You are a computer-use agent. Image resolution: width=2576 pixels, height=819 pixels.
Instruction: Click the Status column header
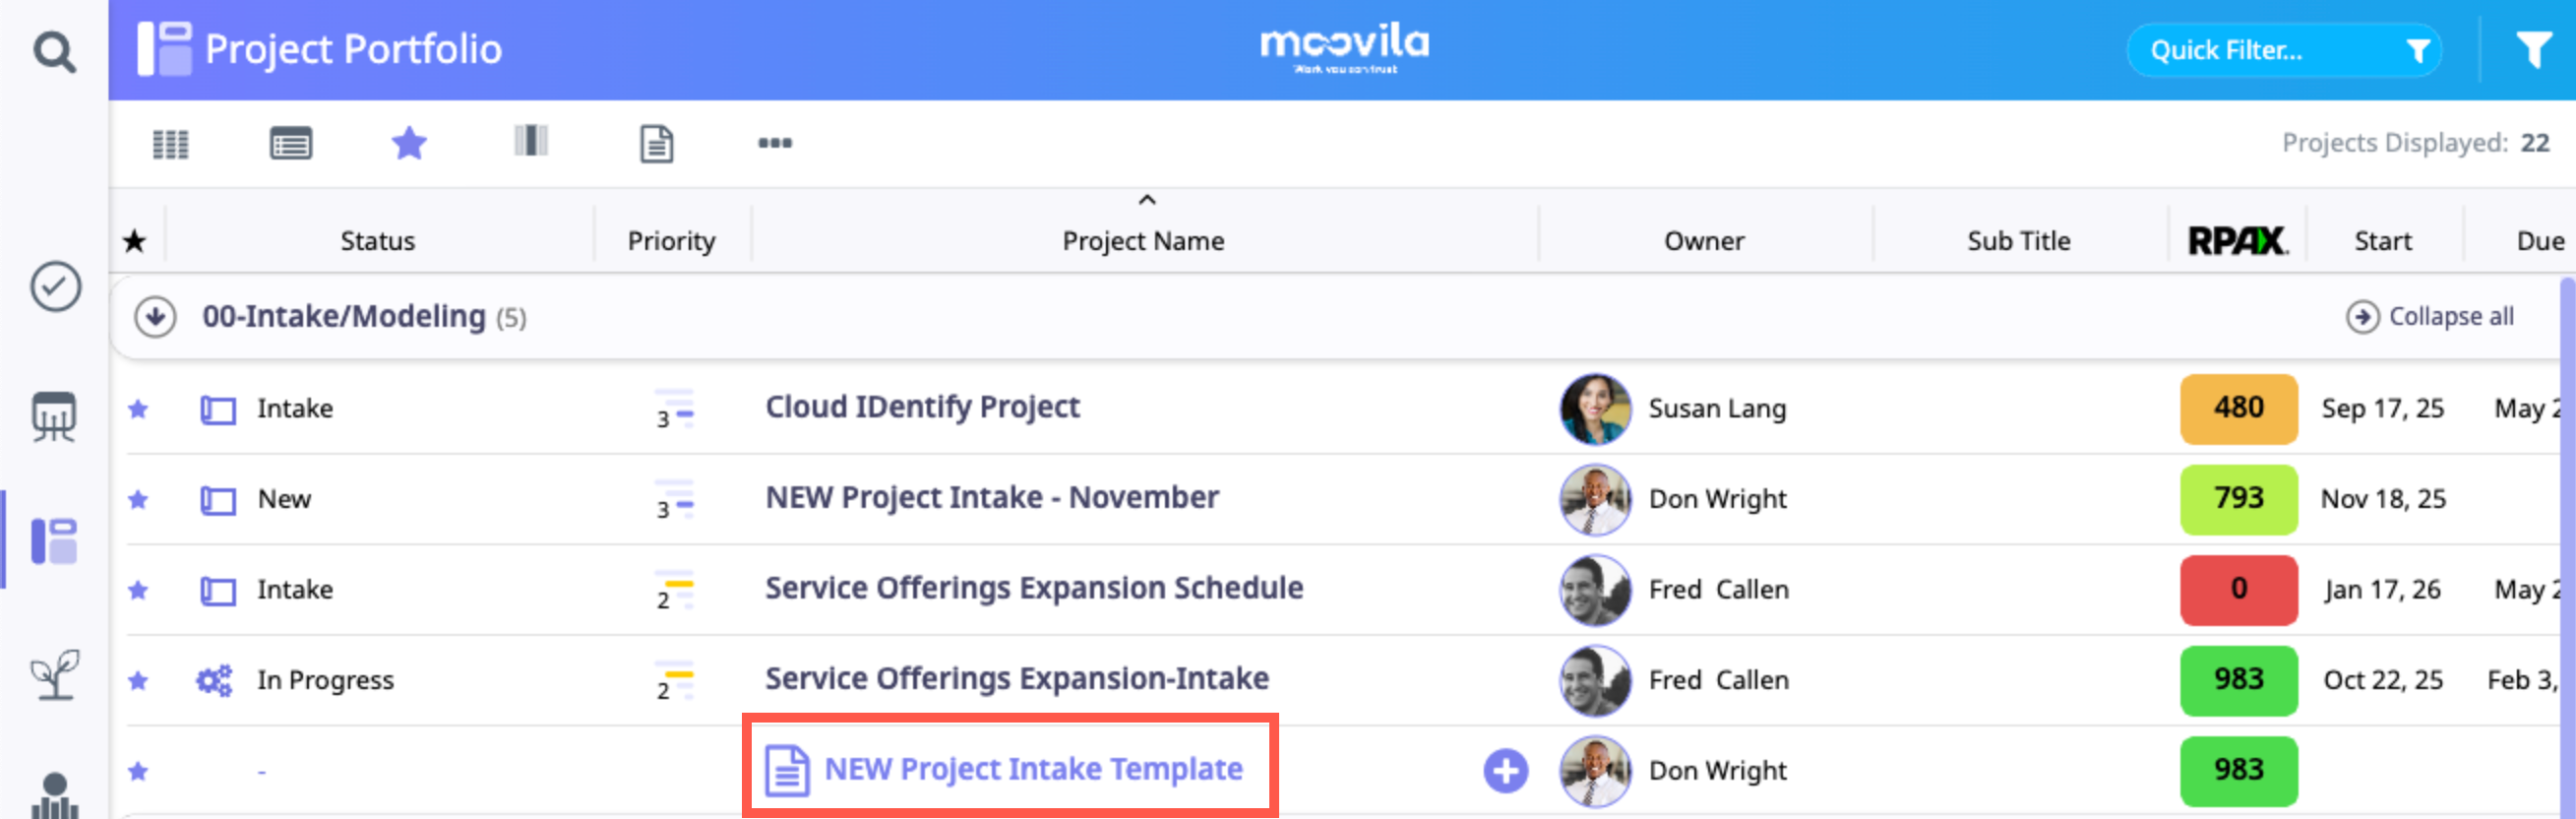pos(377,241)
